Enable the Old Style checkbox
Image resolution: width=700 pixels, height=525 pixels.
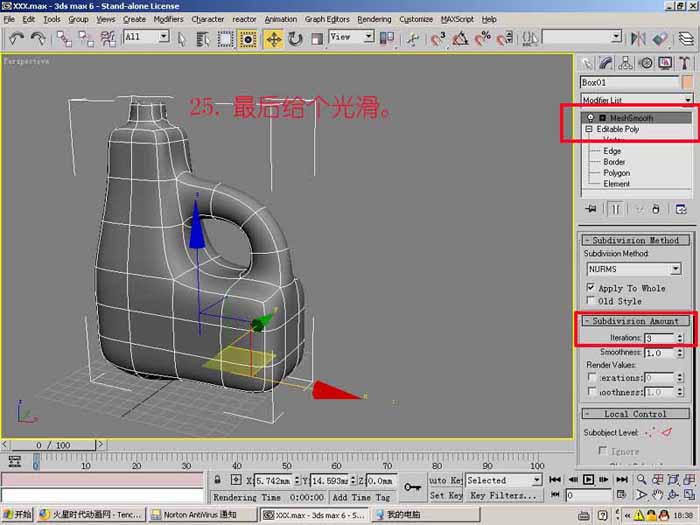591,300
